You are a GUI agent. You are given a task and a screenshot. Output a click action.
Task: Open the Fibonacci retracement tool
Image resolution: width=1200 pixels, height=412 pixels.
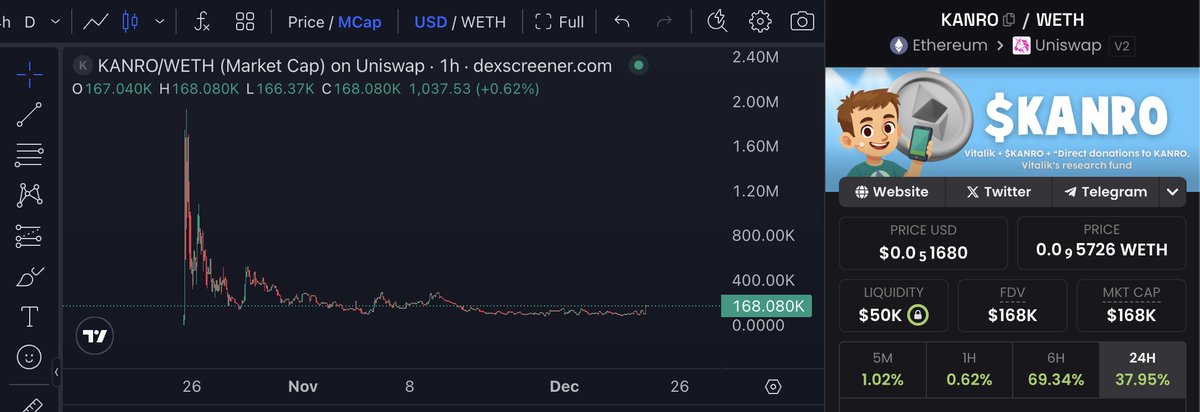pyautogui.click(x=29, y=155)
